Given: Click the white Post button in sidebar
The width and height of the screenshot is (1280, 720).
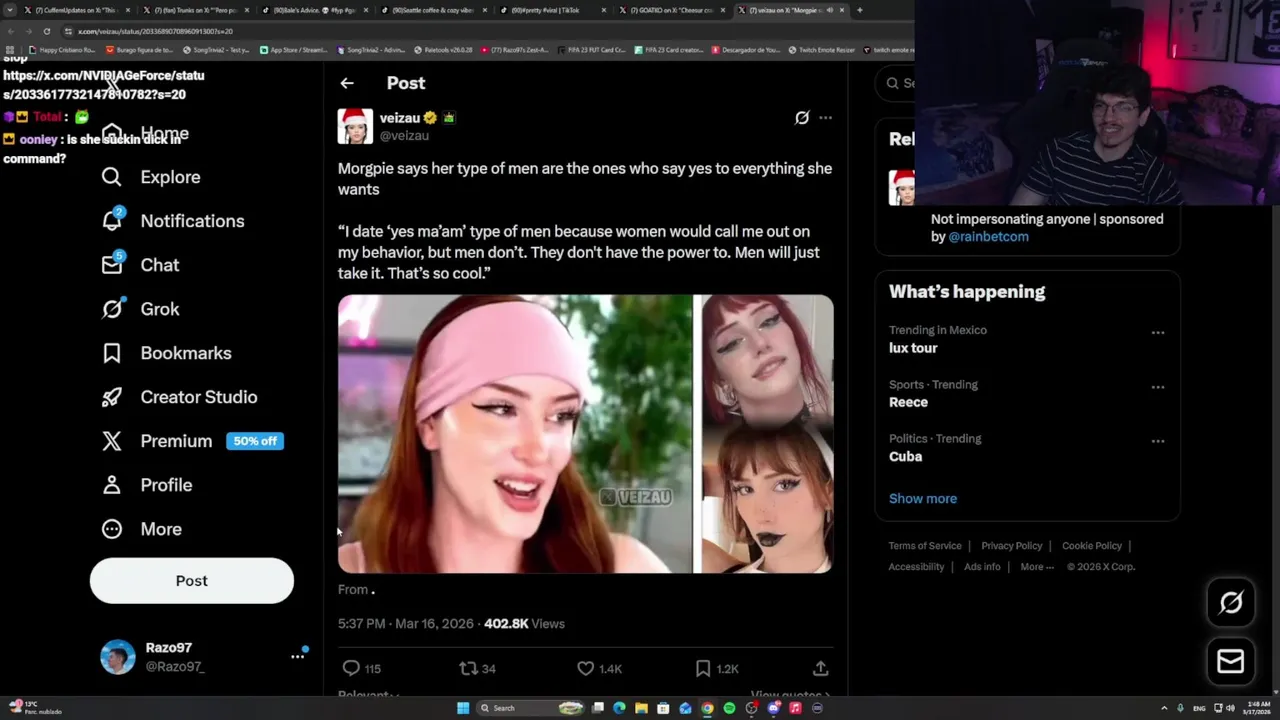Looking at the screenshot, I should [x=192, y=581].
